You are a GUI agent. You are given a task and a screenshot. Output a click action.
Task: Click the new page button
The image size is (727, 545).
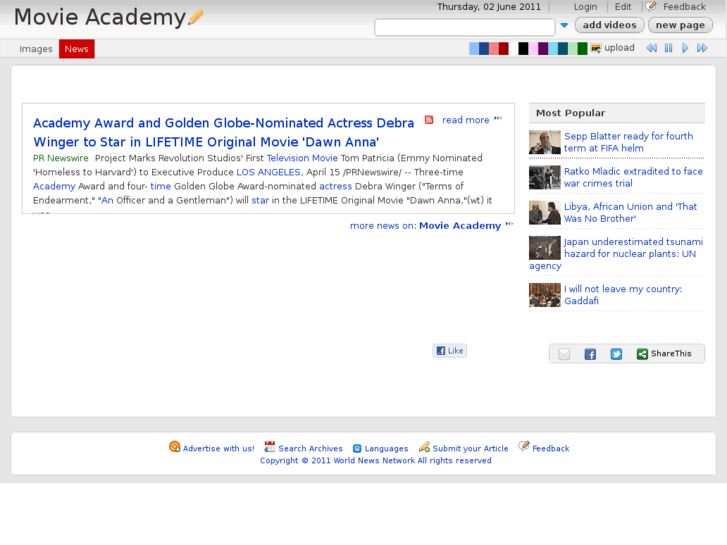(x=680, y=25)
